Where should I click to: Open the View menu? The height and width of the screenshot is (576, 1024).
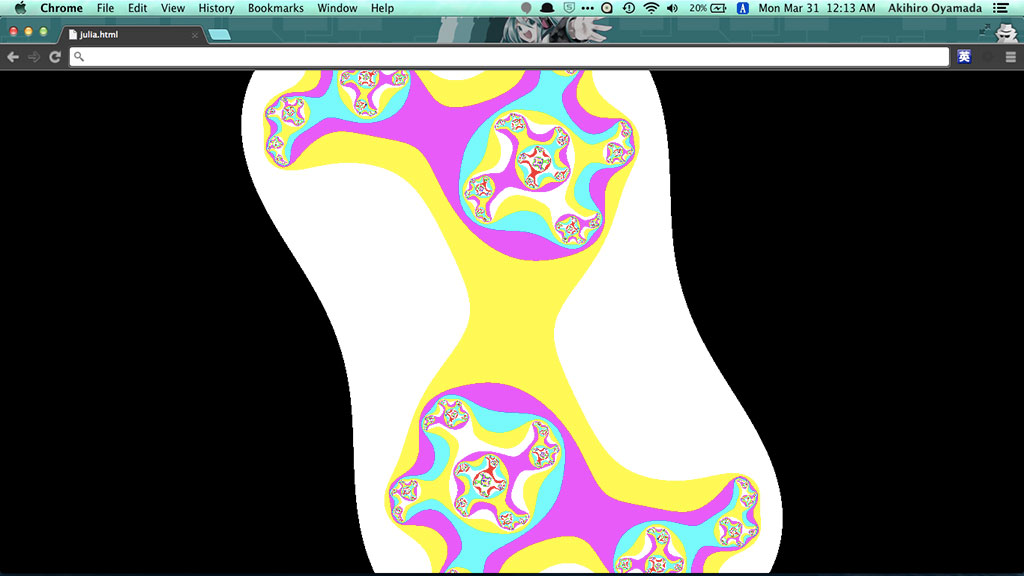tap(173, 8)
